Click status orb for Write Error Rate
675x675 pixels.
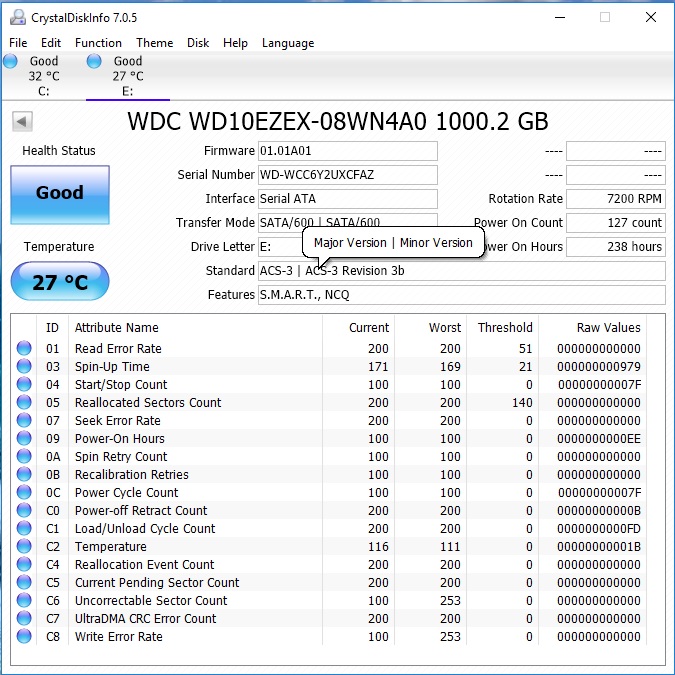point(24,636)
